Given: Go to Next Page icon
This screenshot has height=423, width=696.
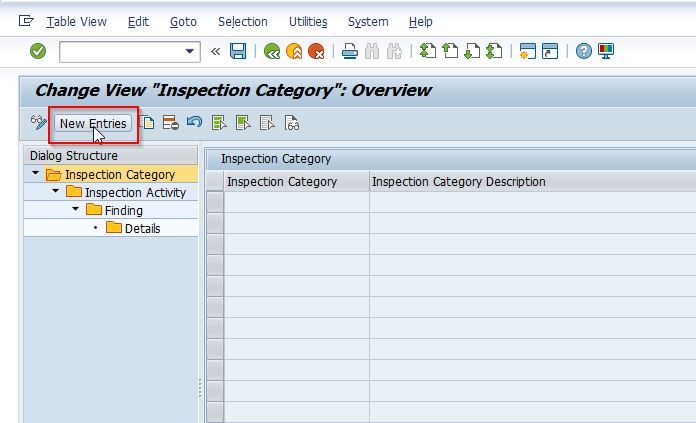Looking at the screenshot, I should (x=472, y=51).
